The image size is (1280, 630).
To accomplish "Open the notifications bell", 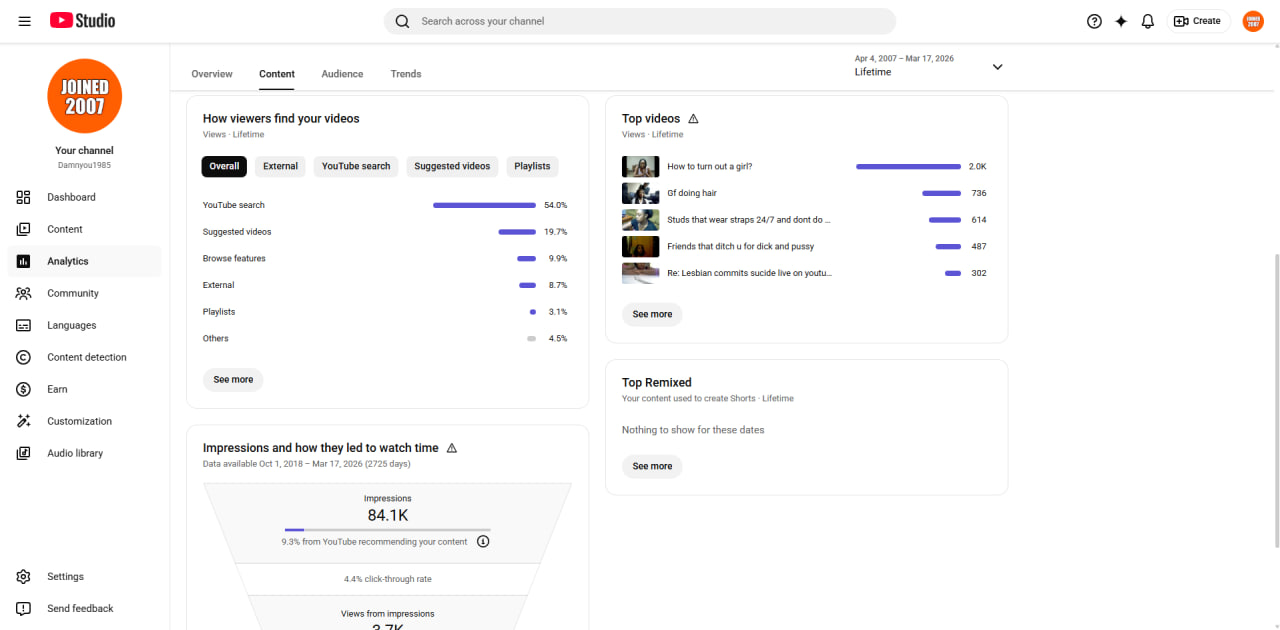I will pos(1148,21).
